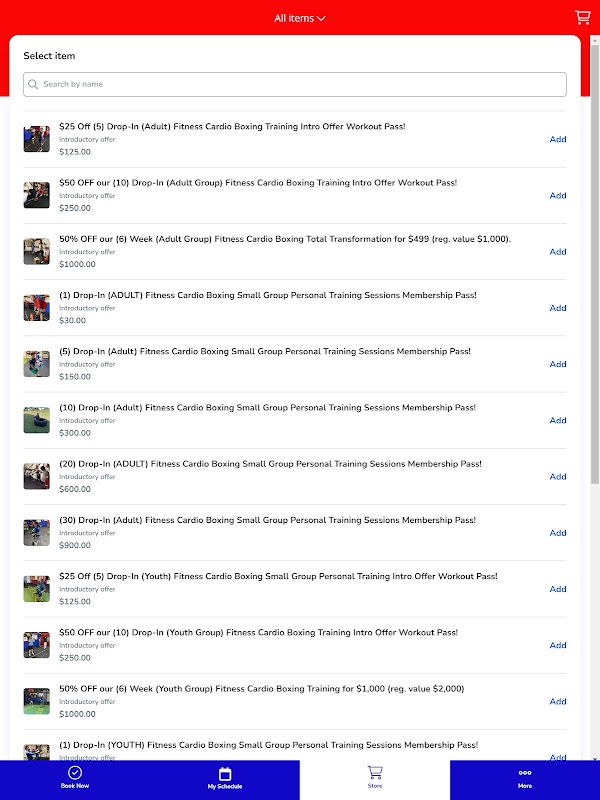Add the $25 Off (5) Youth Intro pass
Screen dimensions: 600x800
[558, 589]
